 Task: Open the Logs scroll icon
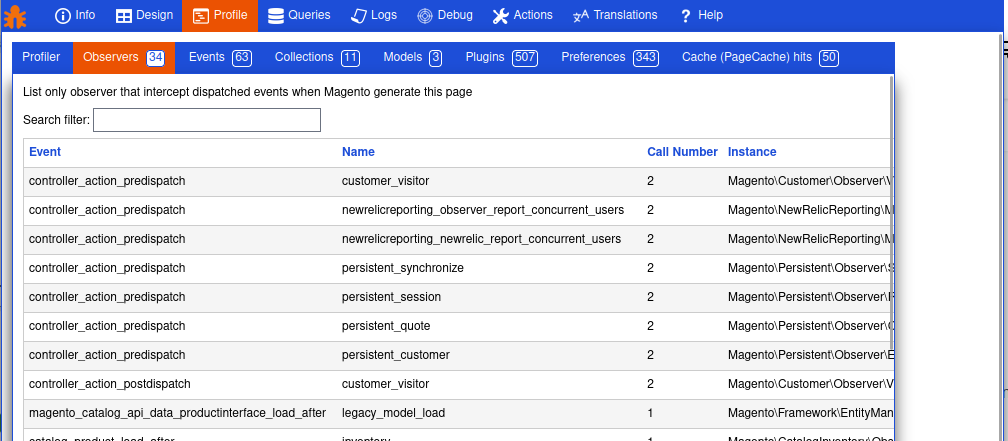point(359,16)
